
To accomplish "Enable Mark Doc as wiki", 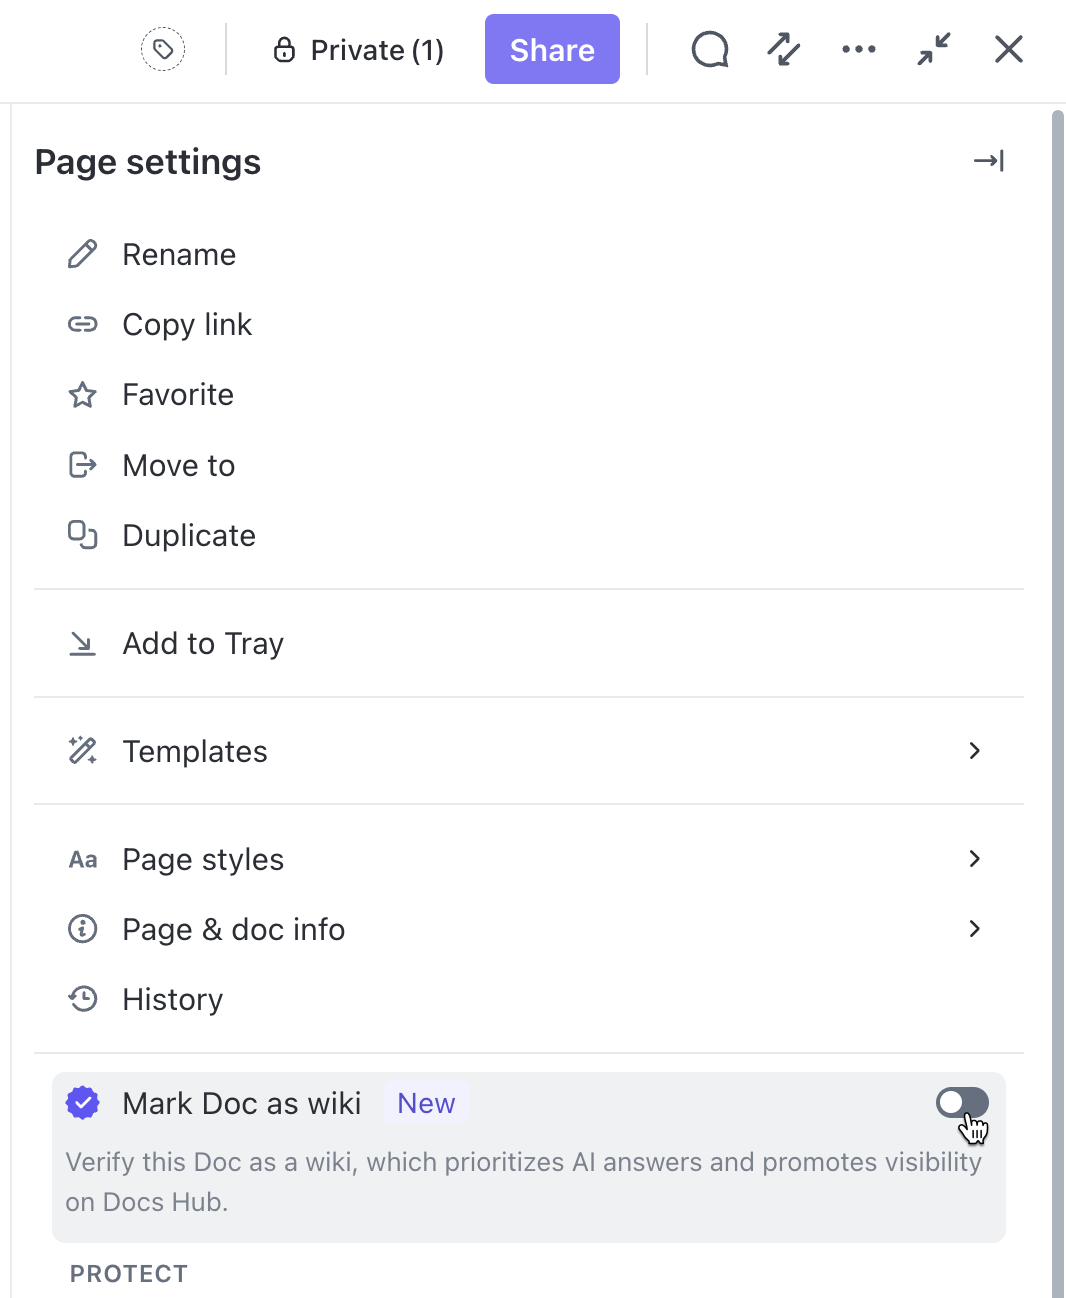I will coord(962,1102).
